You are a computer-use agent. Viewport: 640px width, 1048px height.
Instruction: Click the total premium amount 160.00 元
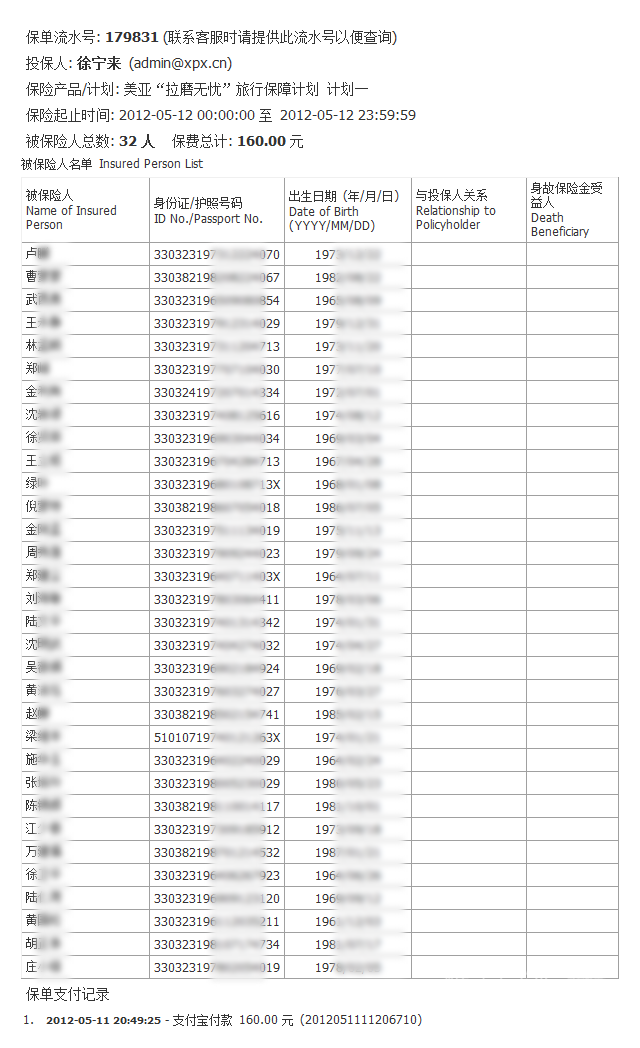click(x=270, y=141)
